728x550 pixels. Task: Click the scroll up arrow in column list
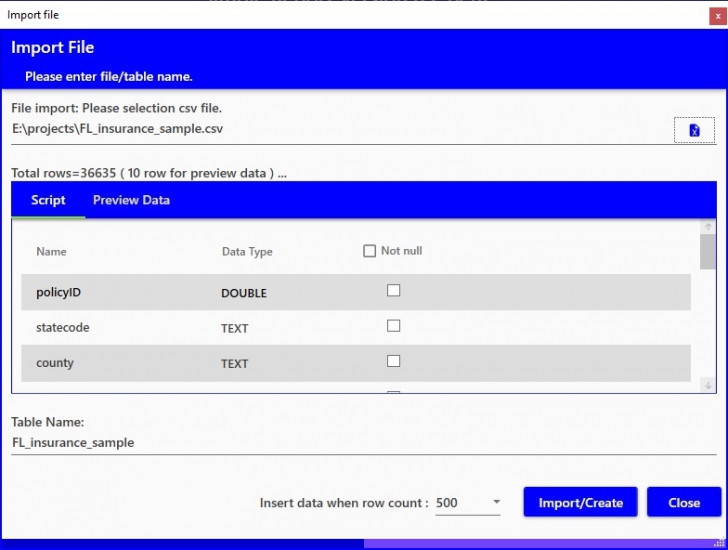(708, 226)
